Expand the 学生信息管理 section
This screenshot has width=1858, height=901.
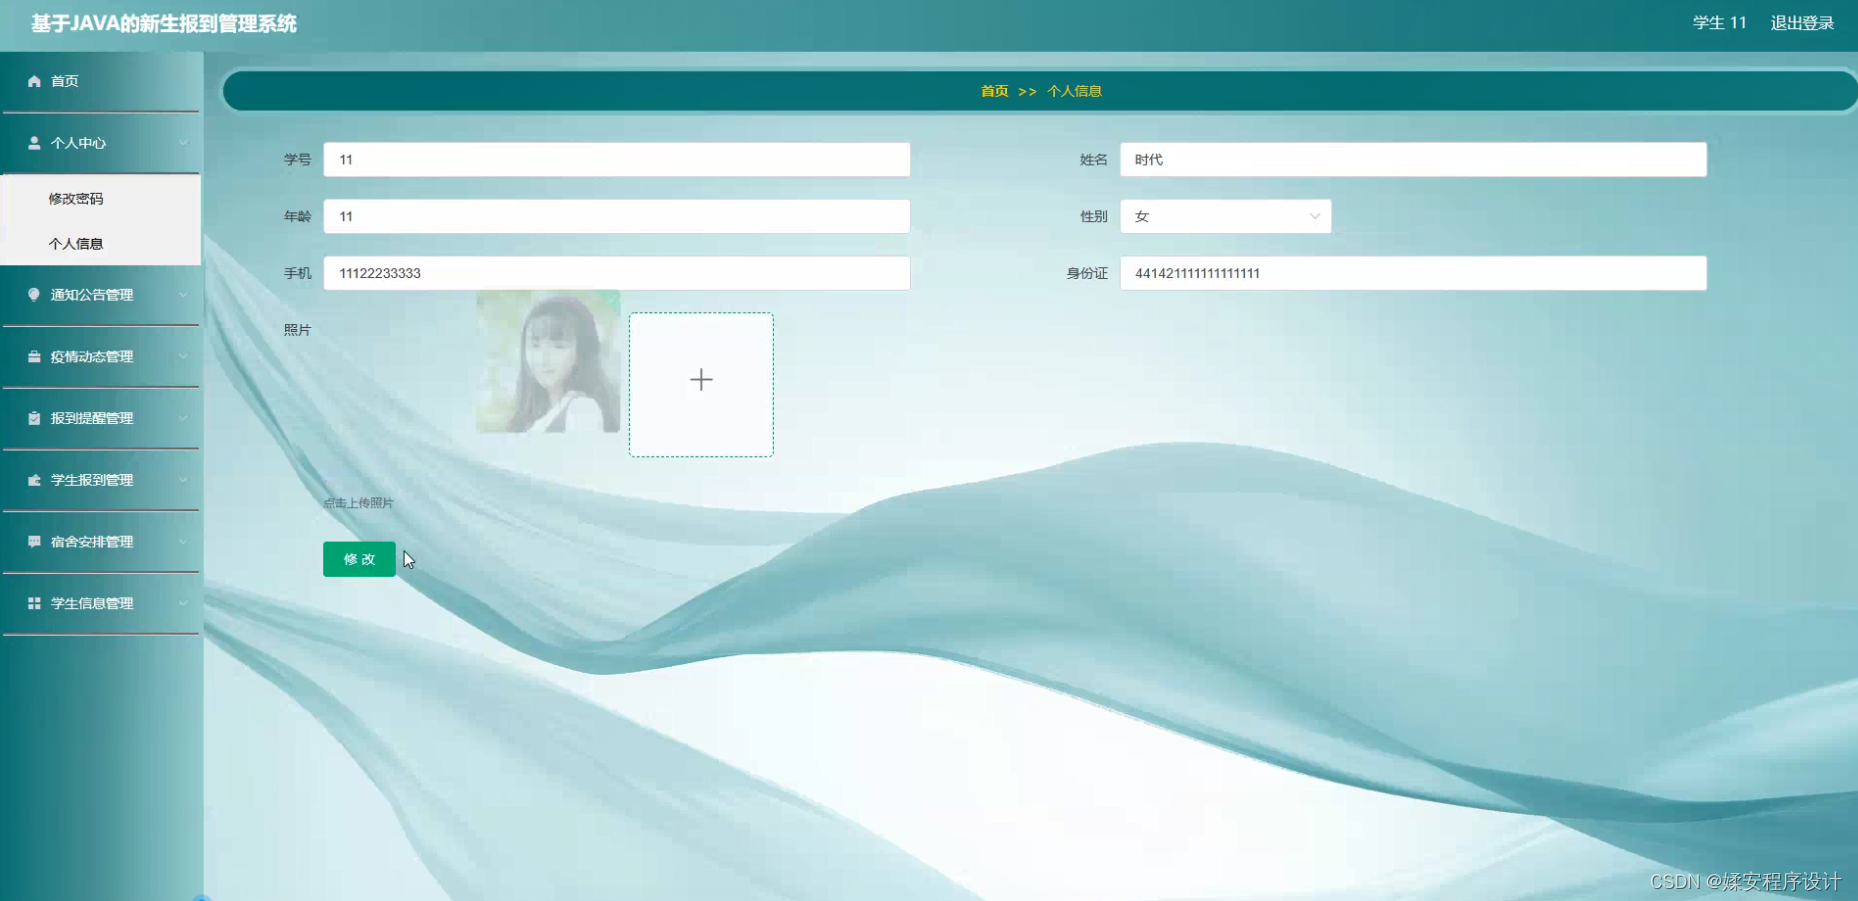[x=100, y=603]
